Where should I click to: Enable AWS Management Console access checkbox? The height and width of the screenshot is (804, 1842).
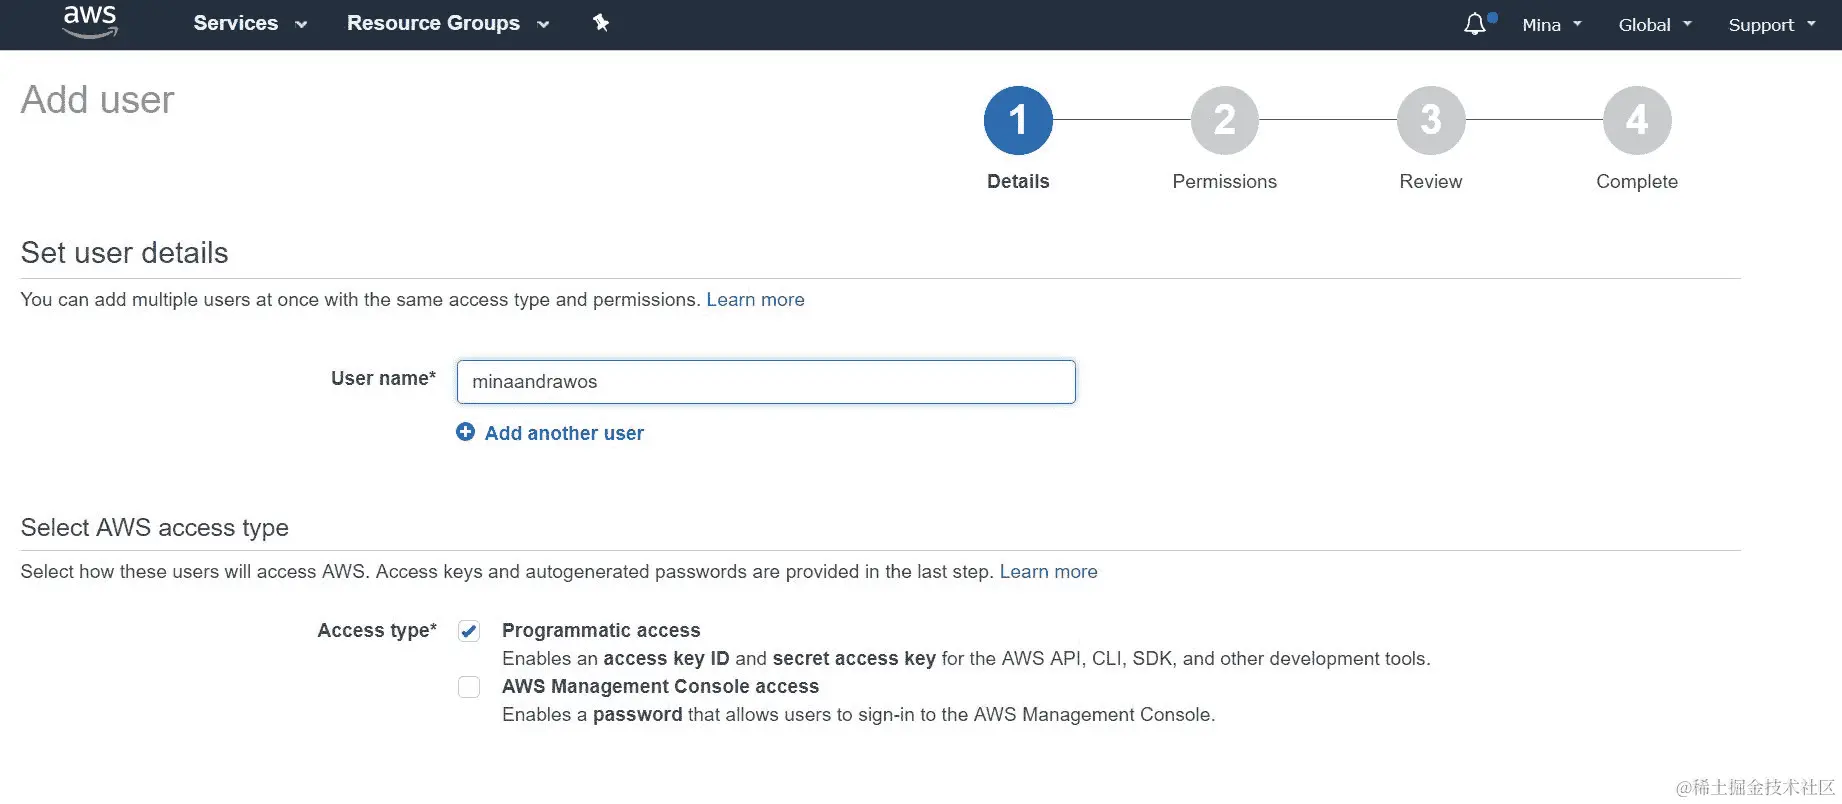[469, 687]
